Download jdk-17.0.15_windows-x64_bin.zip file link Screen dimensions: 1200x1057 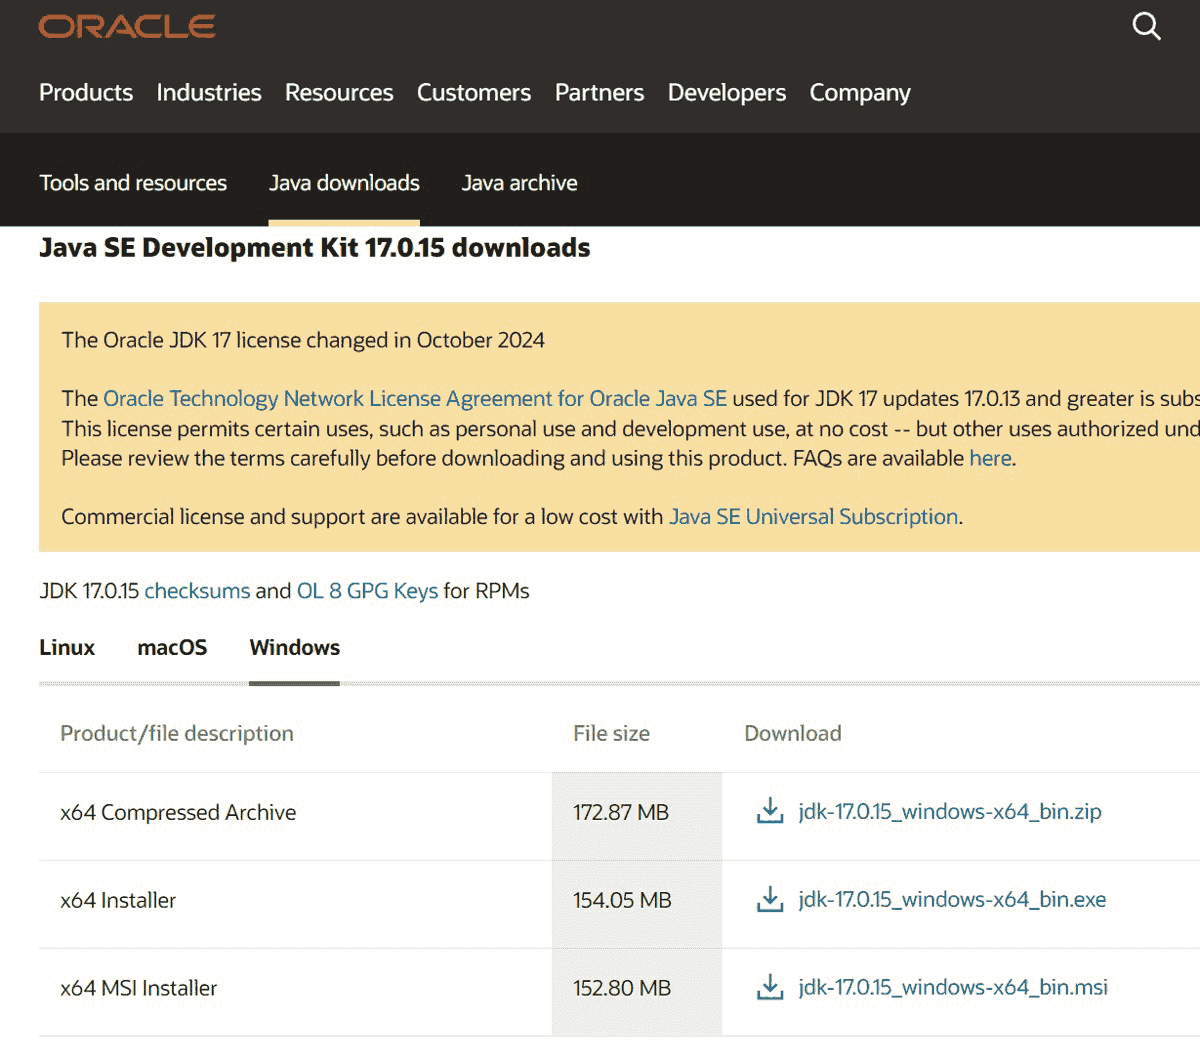(949, 811)
